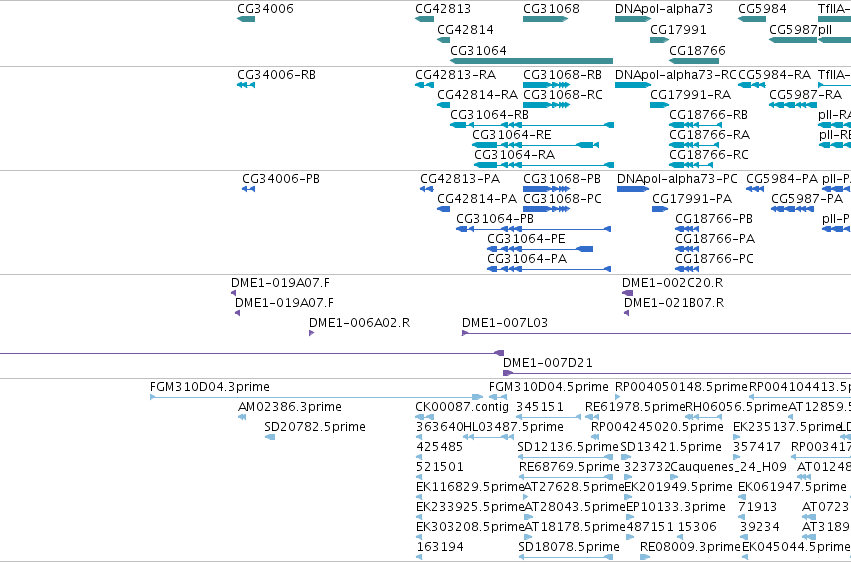
Task: Open BAC end DME1-006A02.R
Action: click(359, 323)
